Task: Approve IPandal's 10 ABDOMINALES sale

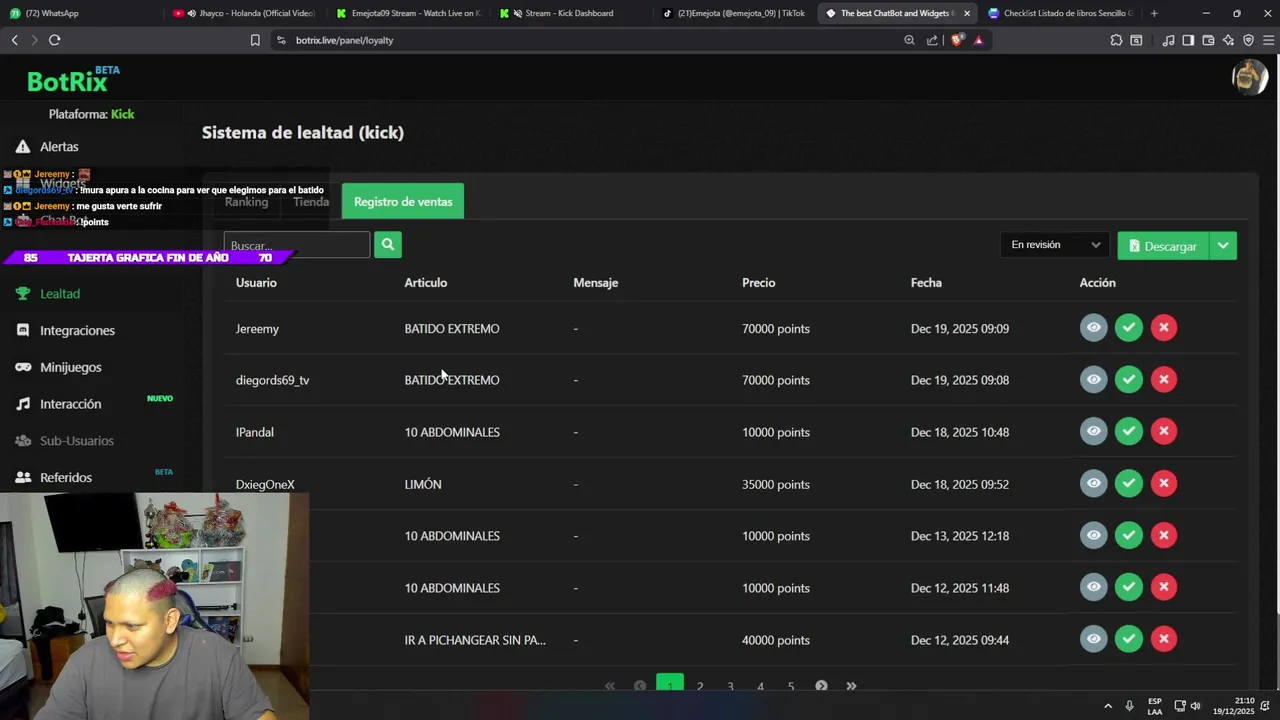Action: (1129, 432)
